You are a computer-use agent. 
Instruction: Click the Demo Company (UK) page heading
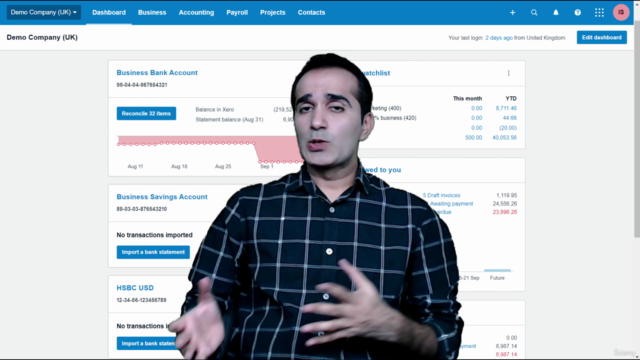click(42, 38)
